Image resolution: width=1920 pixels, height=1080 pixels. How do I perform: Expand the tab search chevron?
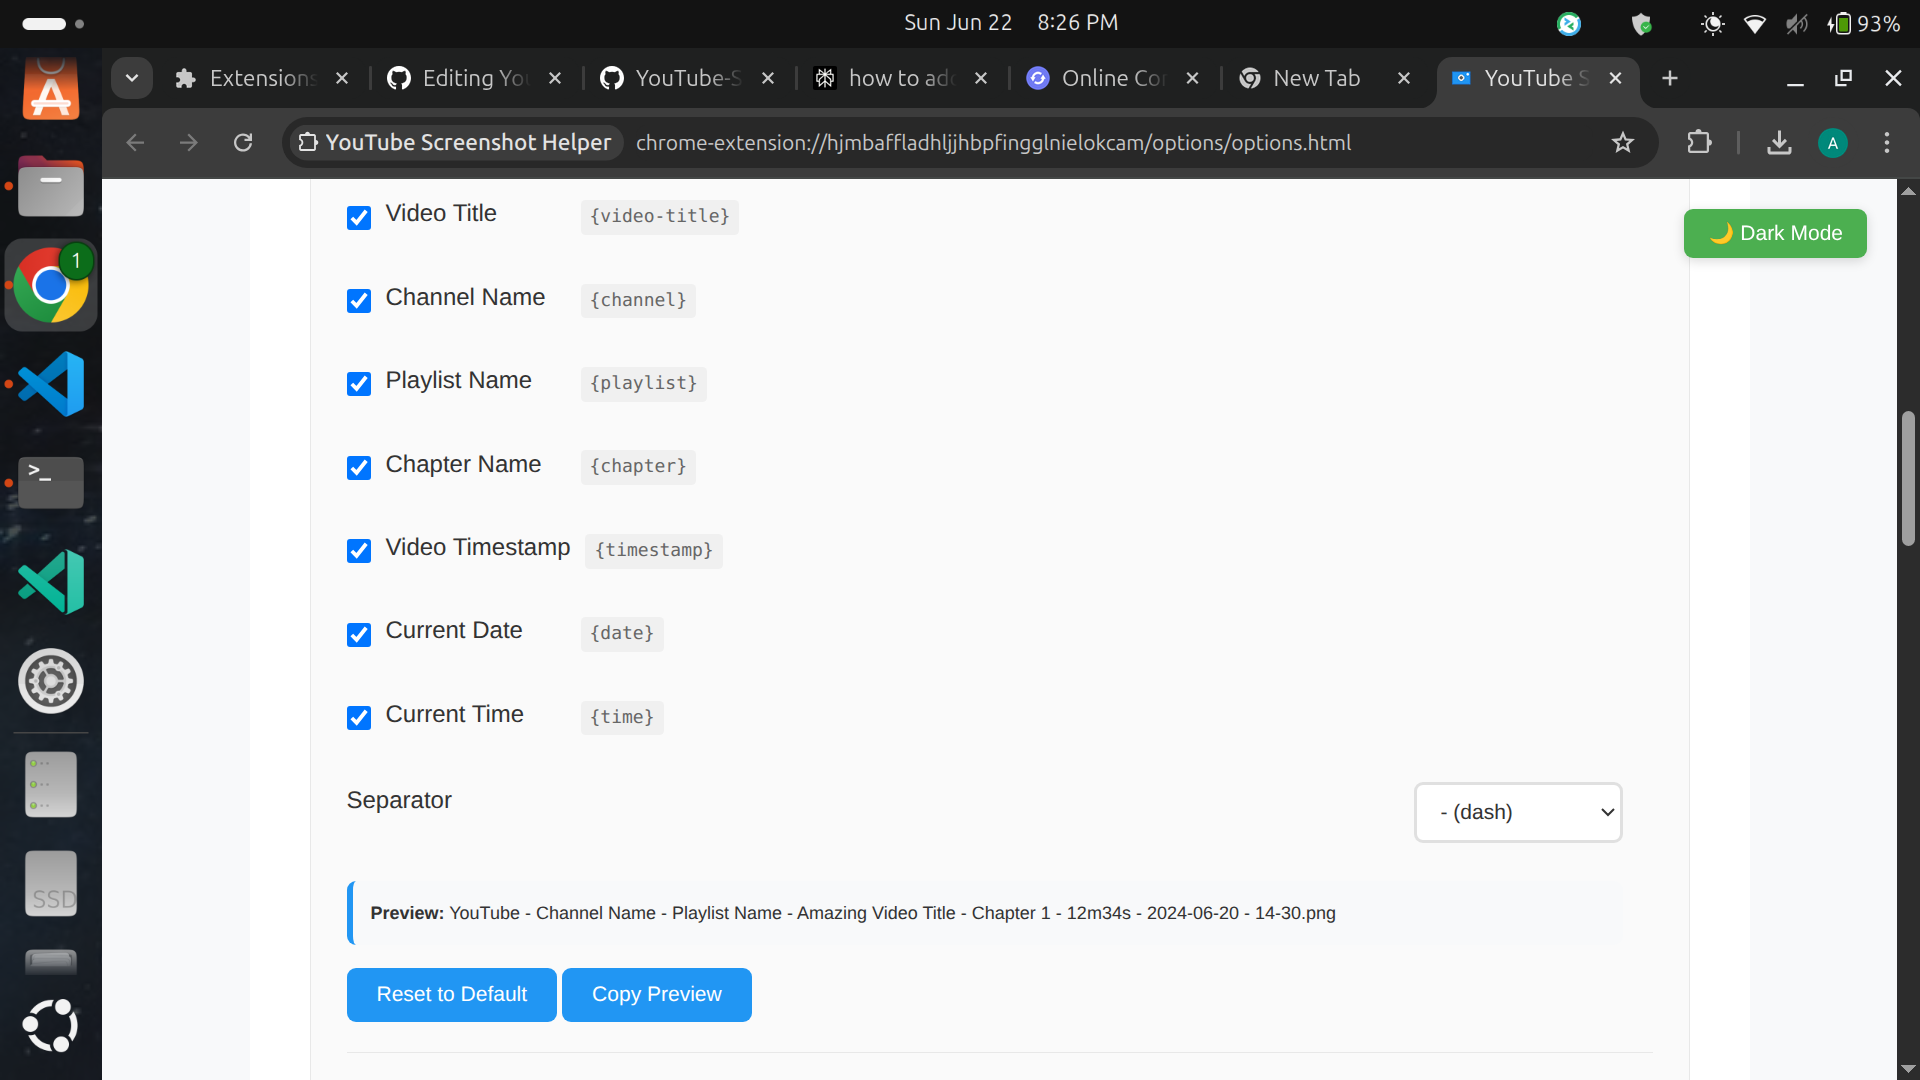point(132,78)
